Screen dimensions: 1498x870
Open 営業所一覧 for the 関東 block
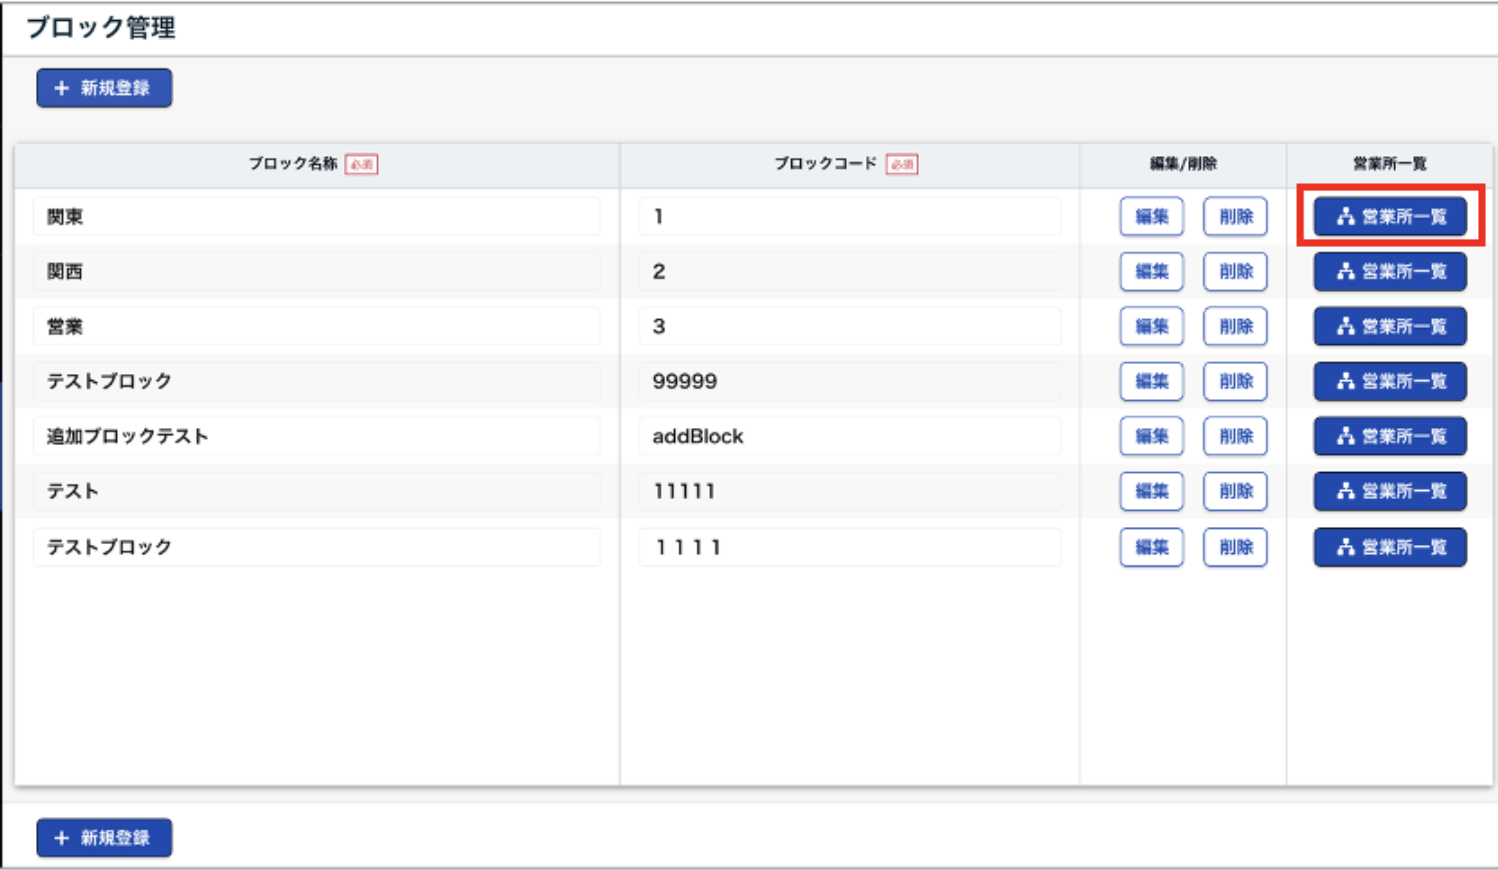[1389, 217]
